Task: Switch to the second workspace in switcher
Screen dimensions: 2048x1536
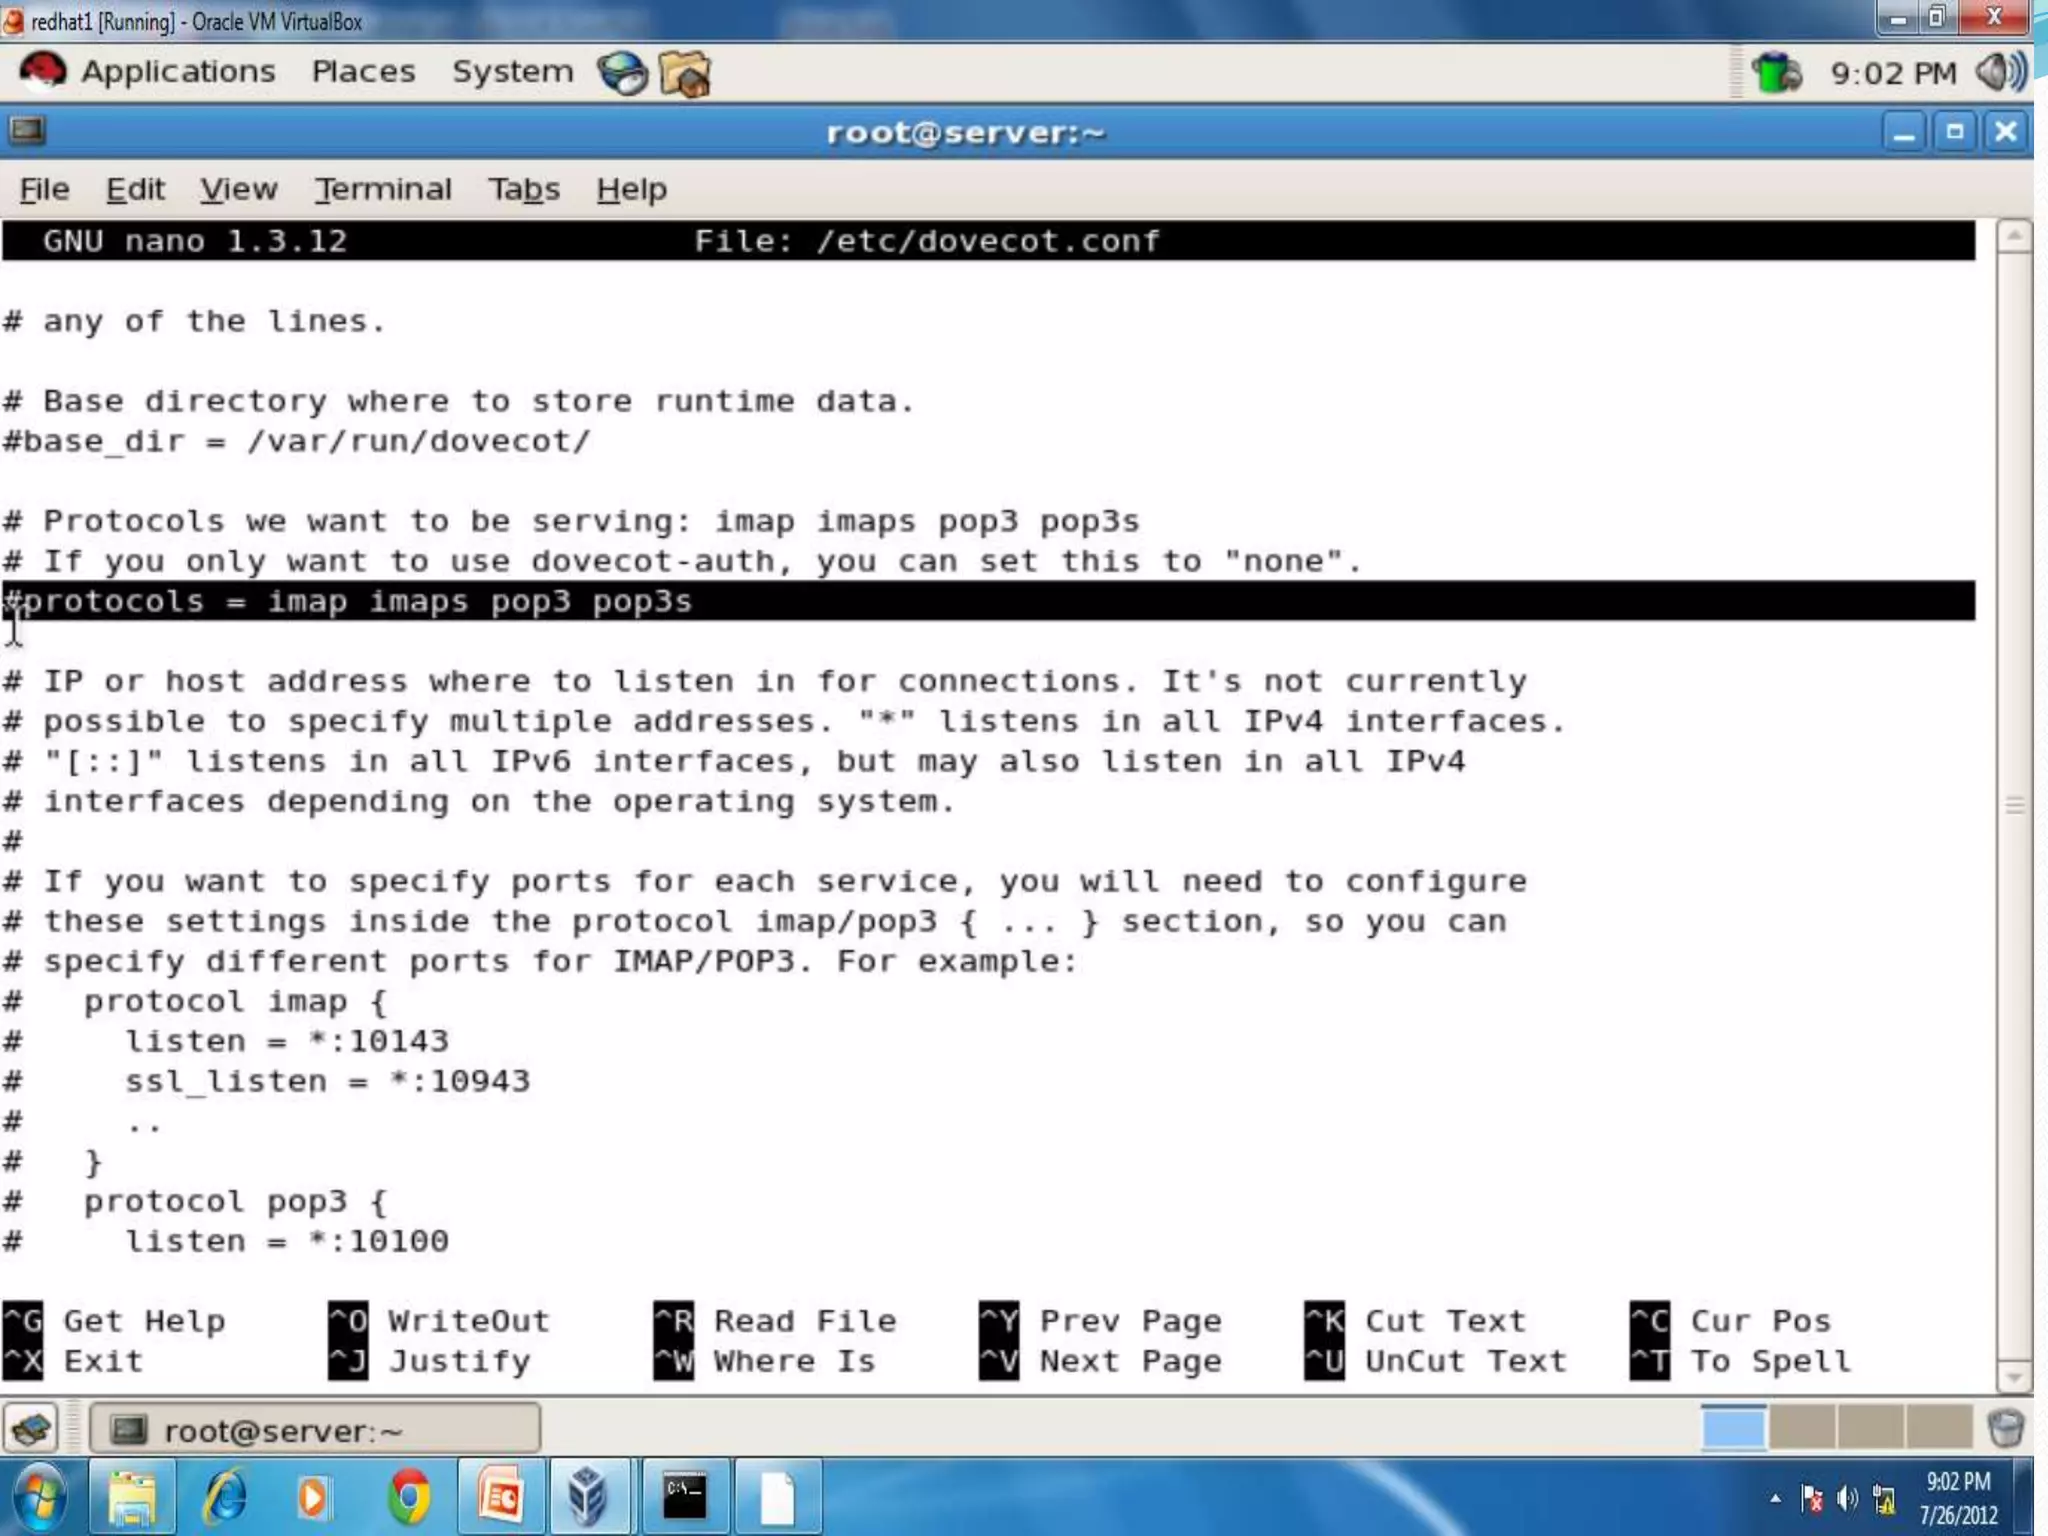Action: (x=1801, y=1428)
